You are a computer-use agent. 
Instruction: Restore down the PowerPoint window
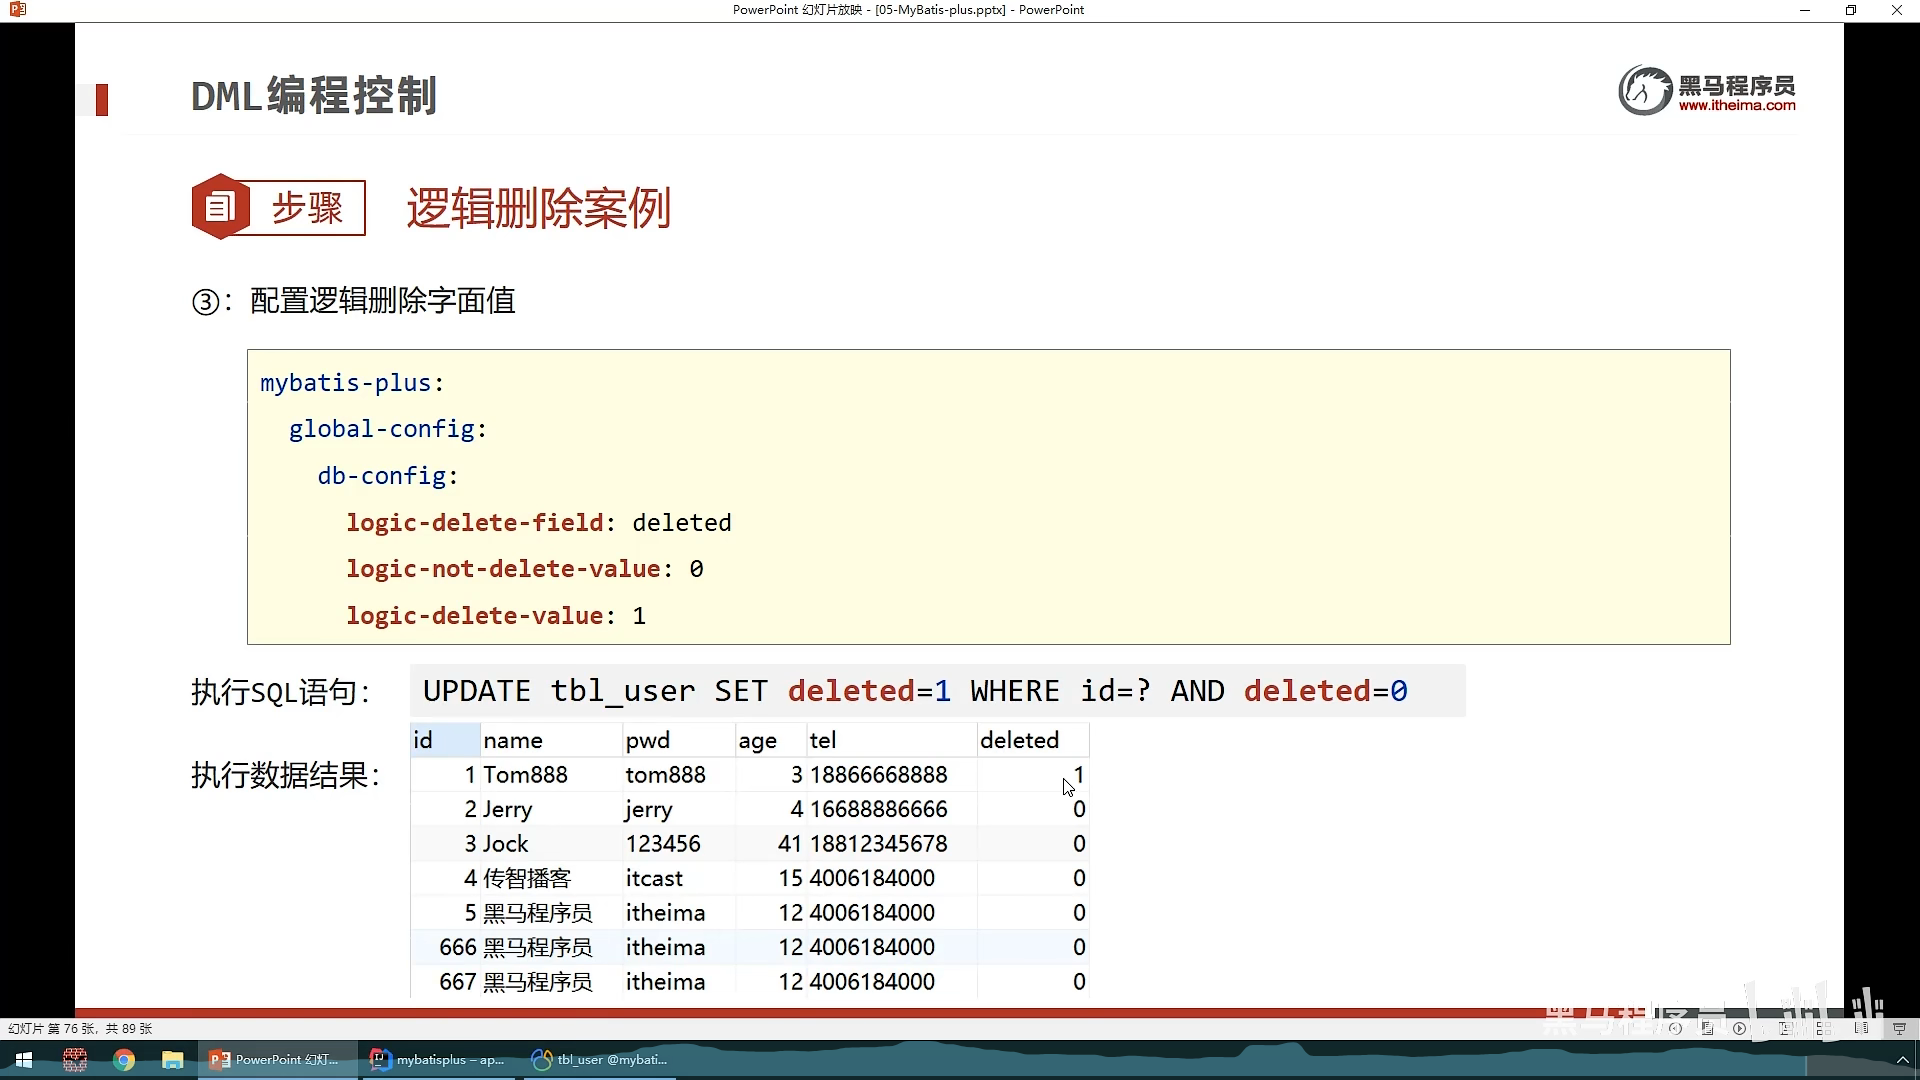[1851, 10]
